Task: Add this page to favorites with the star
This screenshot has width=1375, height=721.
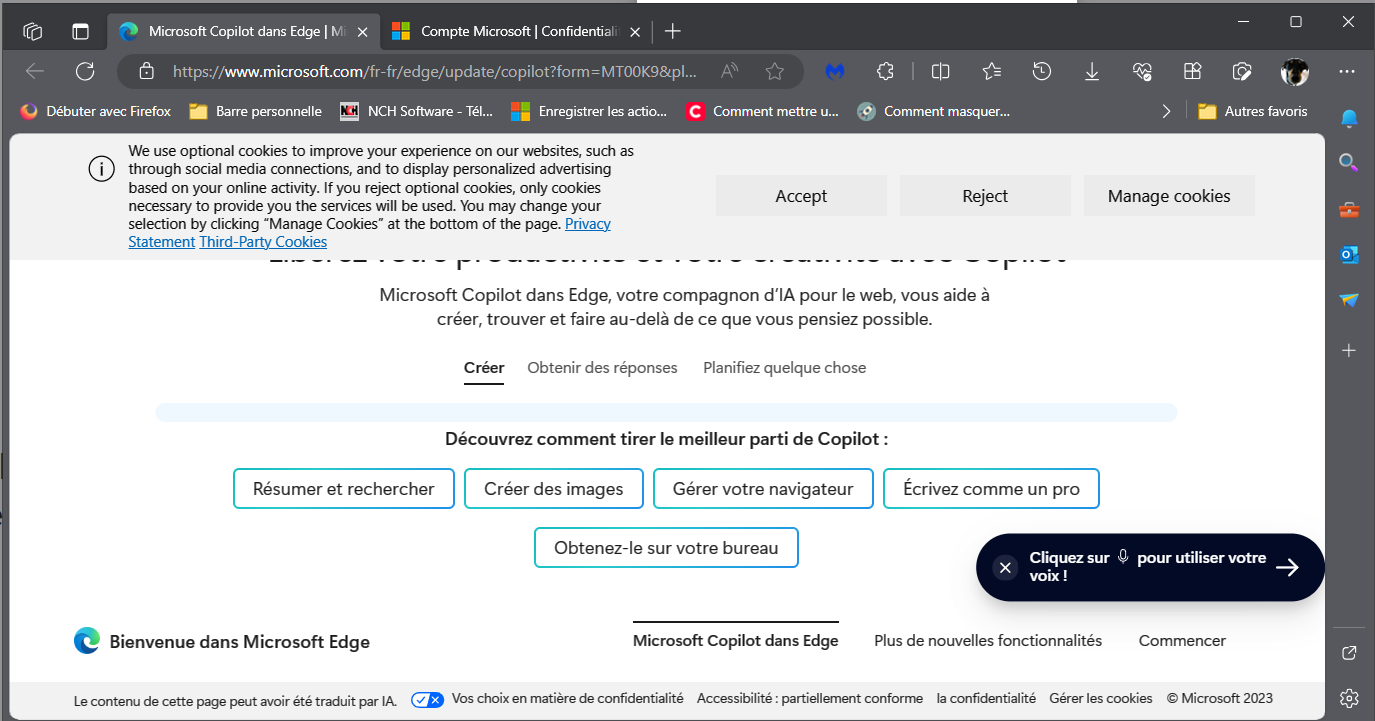Action: click(x=774, y=71)
